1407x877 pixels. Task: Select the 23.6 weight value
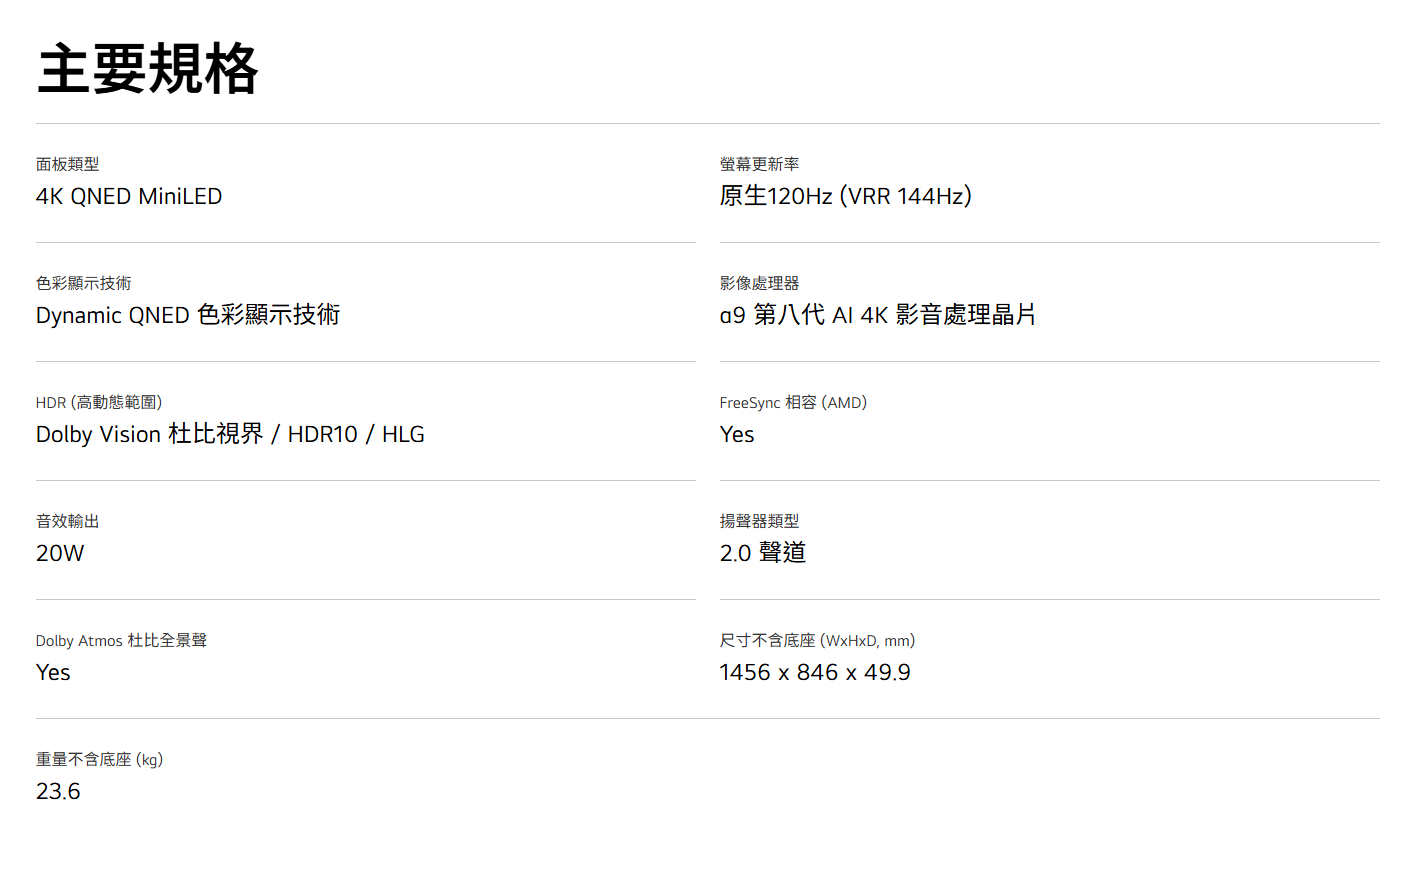58,791
